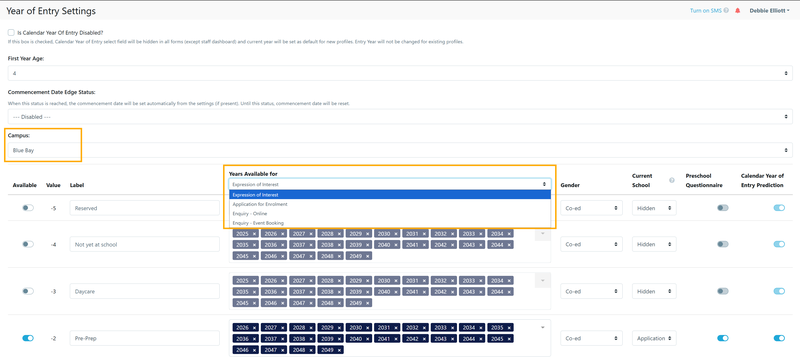Remove the 2031 tag in Pre-Prep row
Image resolution: width=800 pixels, height=360 pixels.
(x=395, y=328)
